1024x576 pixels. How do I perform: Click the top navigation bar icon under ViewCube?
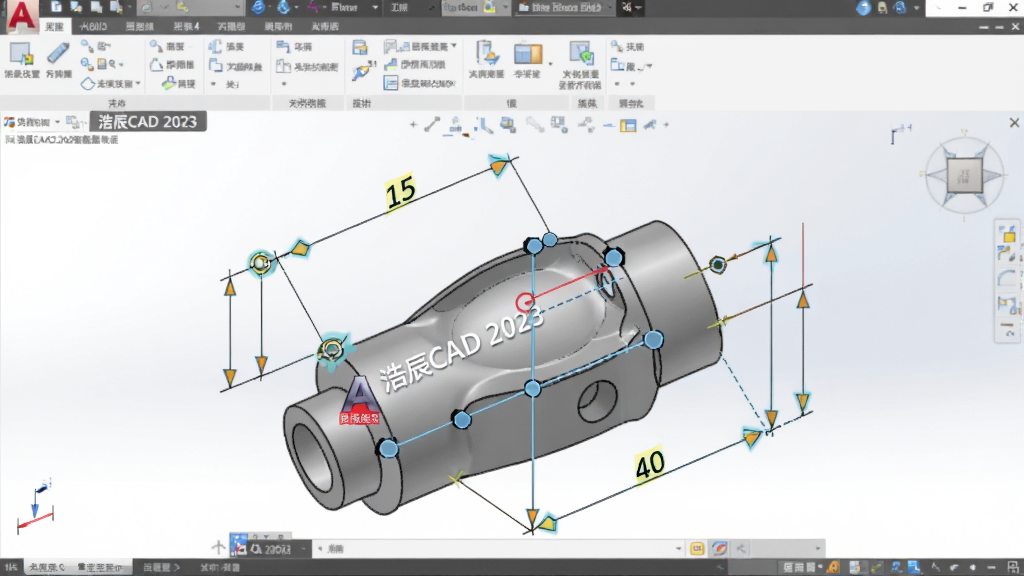(1008, 234)
